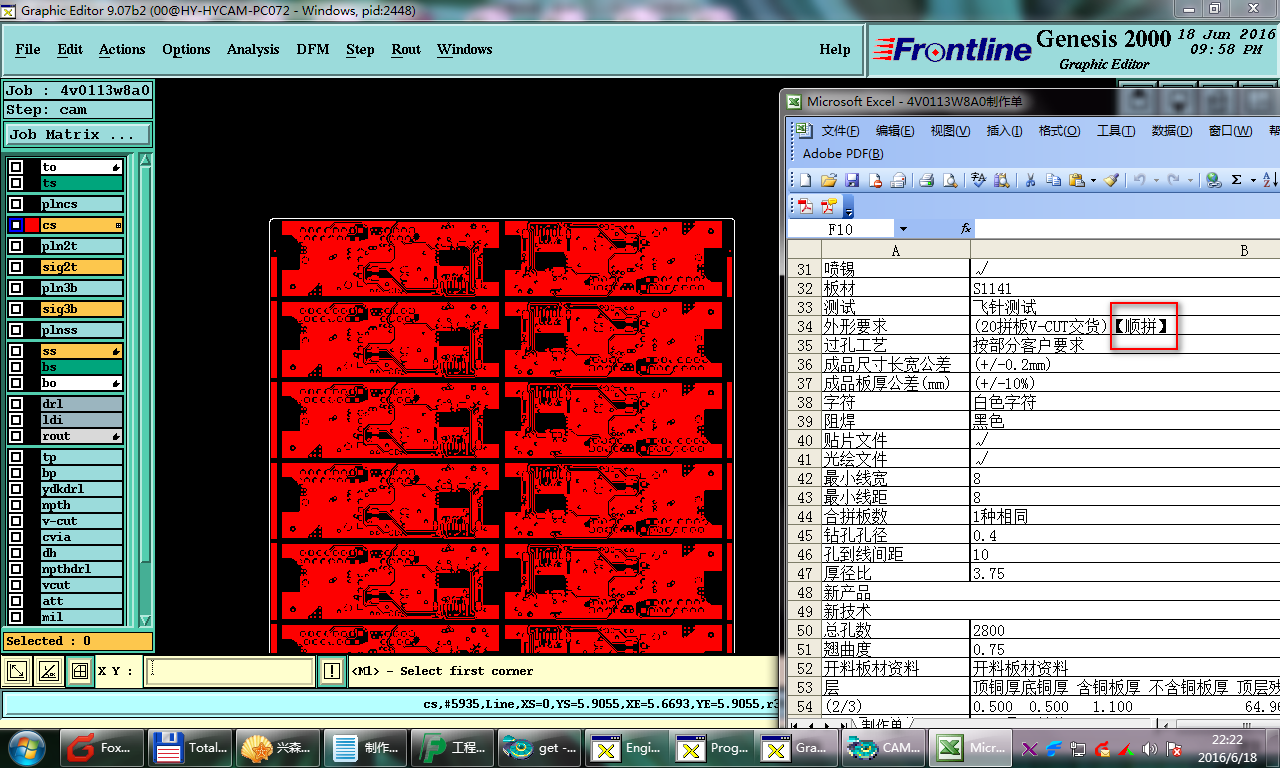Toggle display checkbox for layer 'plncs'
Viewport: 1280px width, 768px height.
click(x=16, y=204)
